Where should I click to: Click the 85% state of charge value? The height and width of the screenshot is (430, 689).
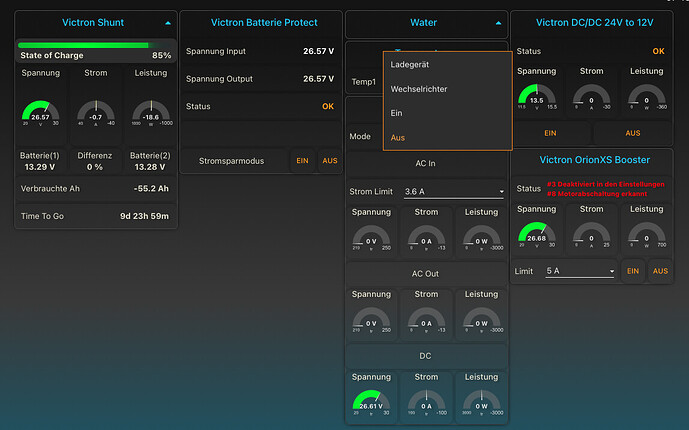coord(161,55)
